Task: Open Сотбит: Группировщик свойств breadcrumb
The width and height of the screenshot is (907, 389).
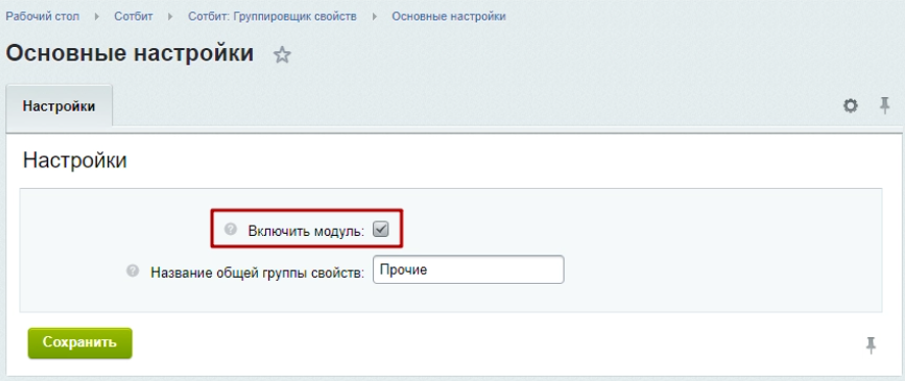Action: pos(272,16)
